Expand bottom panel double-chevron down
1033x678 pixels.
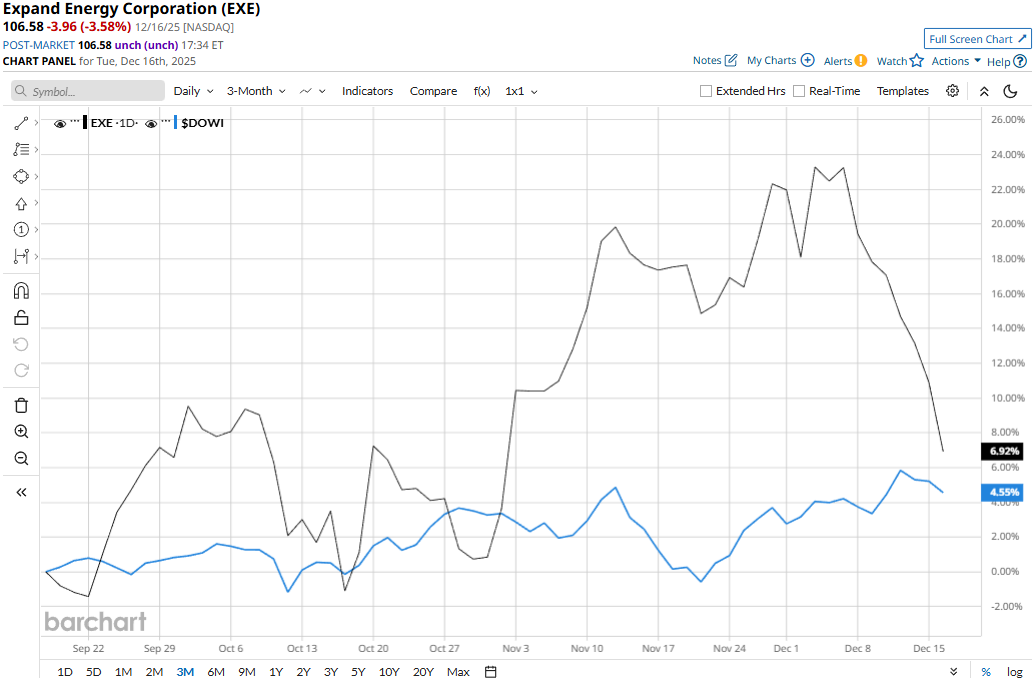(x=954, y=671)
